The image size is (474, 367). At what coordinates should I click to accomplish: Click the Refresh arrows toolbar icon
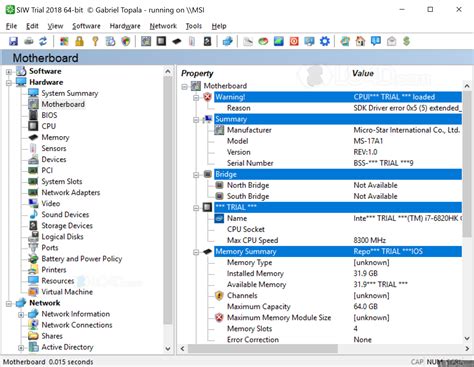click(x=43, y=41)
